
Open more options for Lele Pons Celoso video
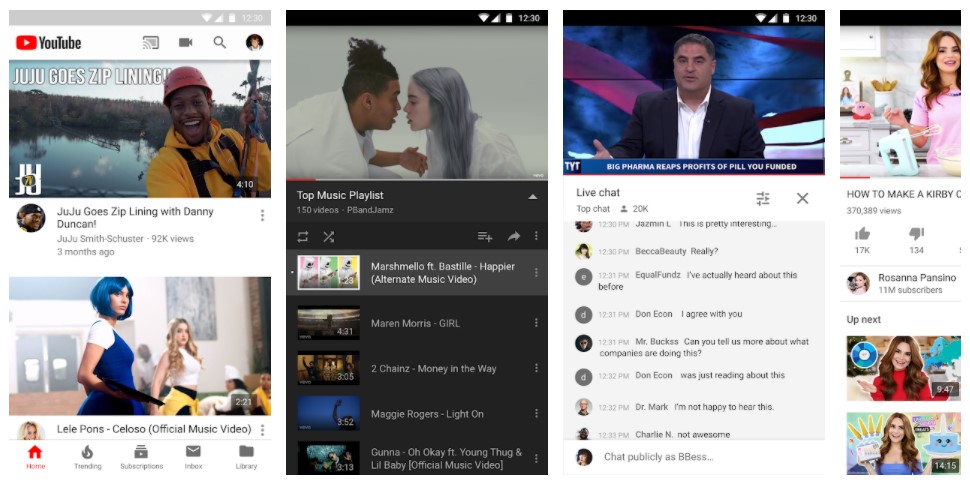(x=262, y=430)
